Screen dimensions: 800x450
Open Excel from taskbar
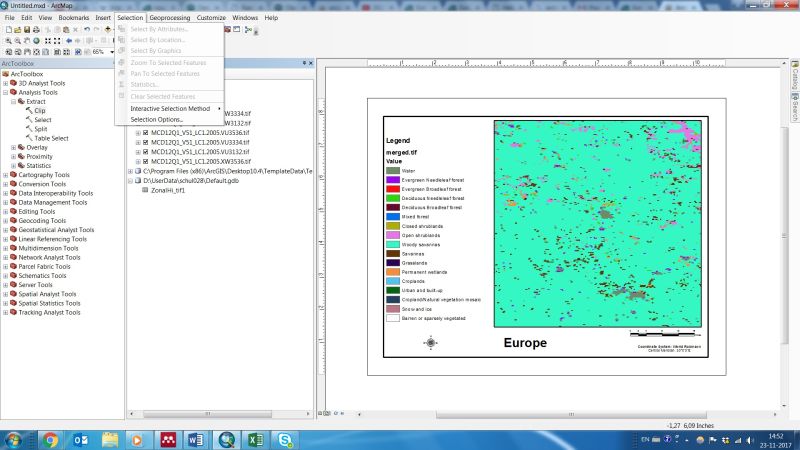click(256, 440)
